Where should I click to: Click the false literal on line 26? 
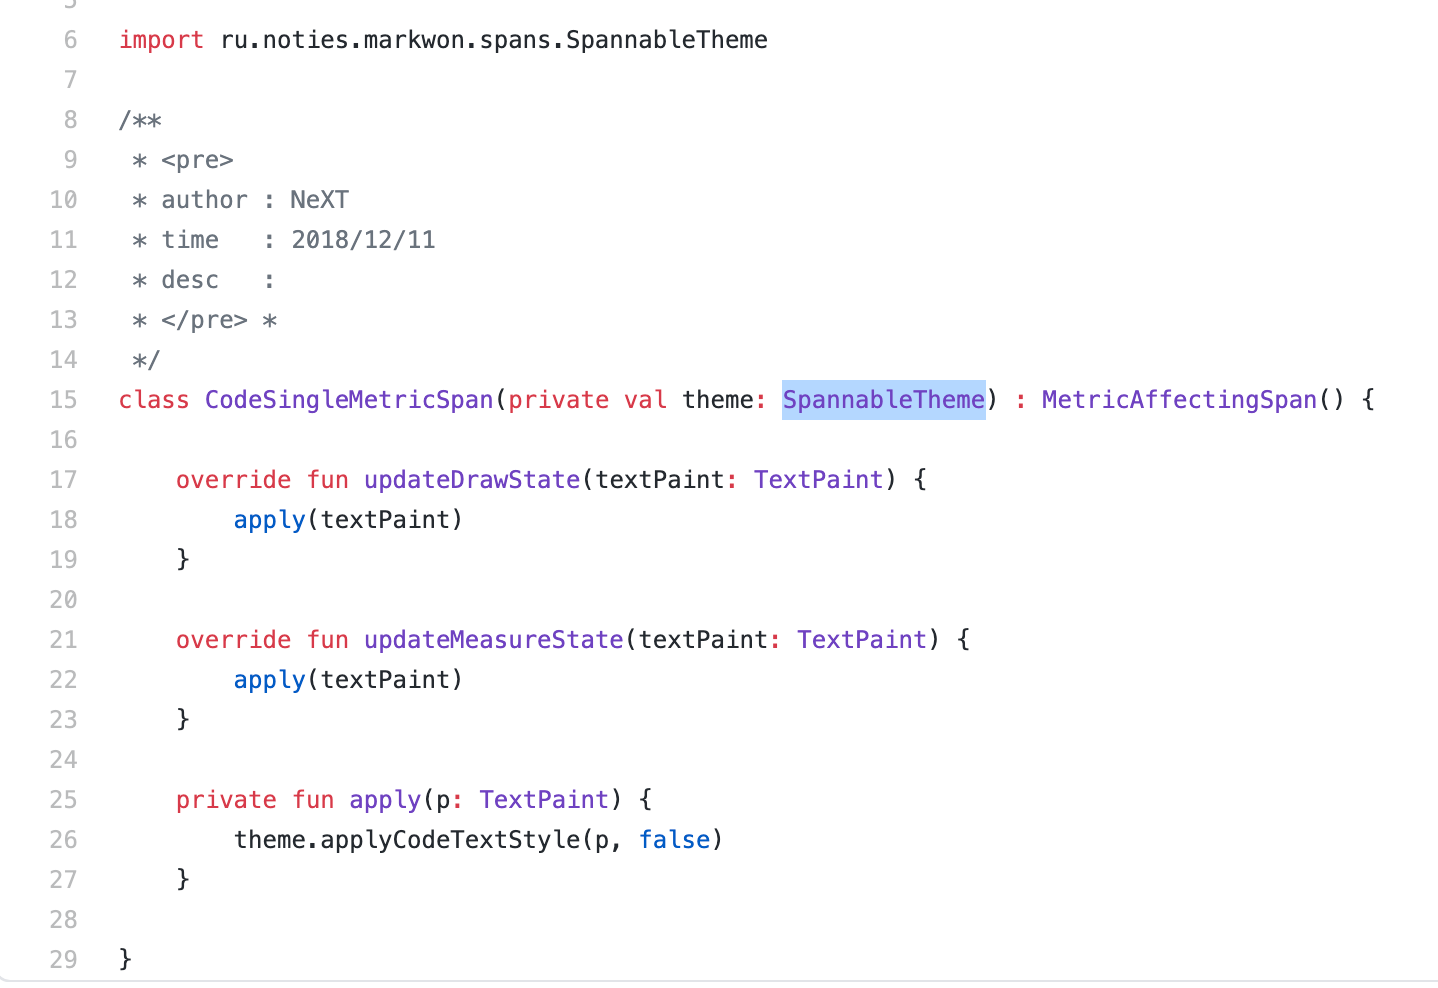coord(675,839)
